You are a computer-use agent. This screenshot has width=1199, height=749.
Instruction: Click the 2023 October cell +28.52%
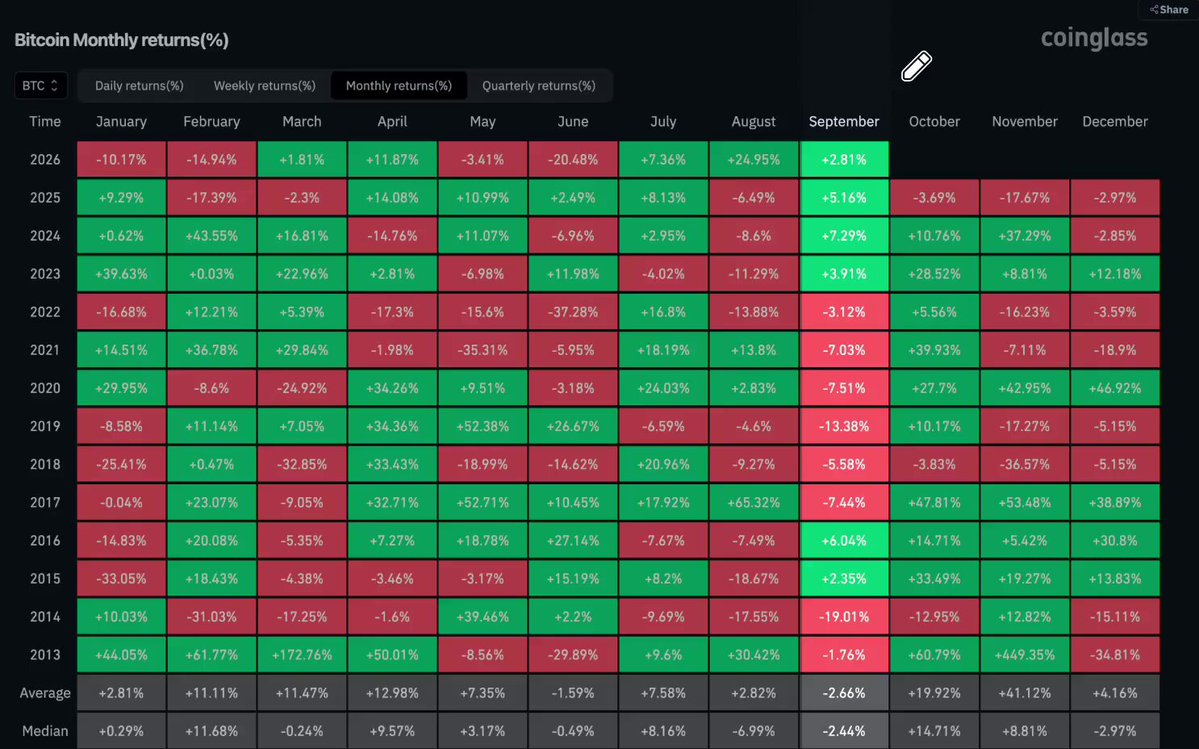point(934,274)
